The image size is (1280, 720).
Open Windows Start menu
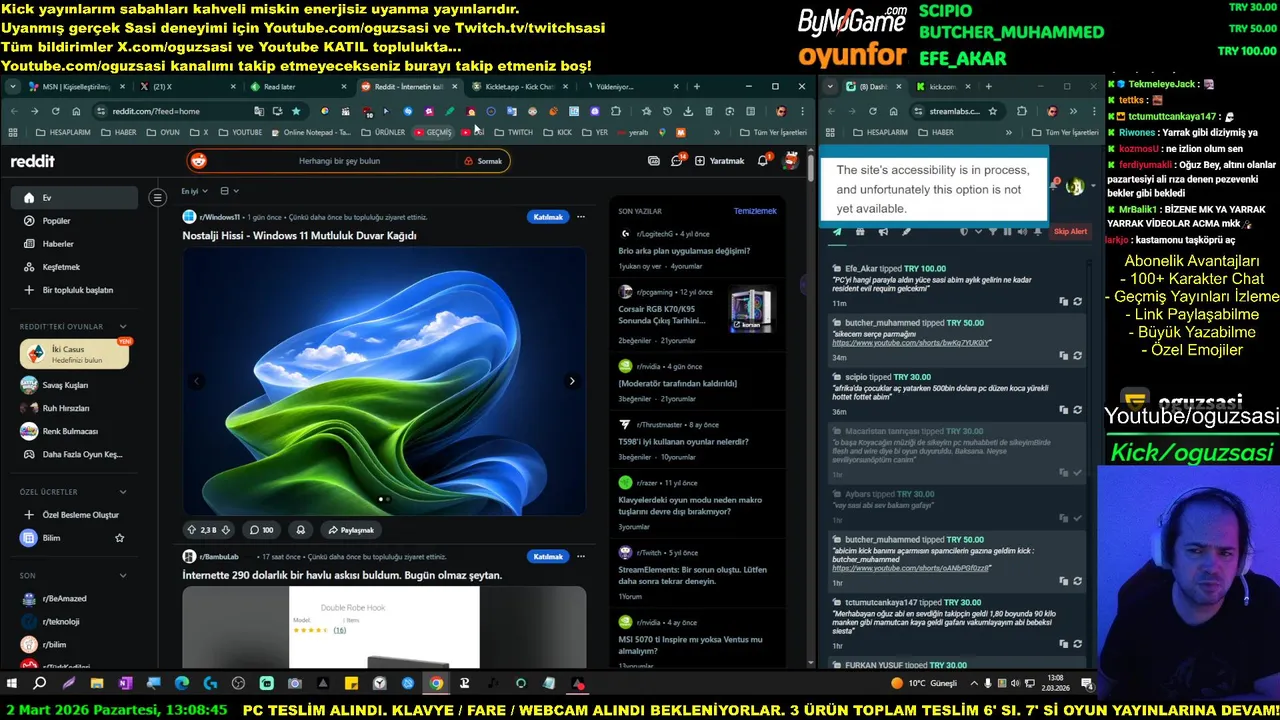coord(12,683)
